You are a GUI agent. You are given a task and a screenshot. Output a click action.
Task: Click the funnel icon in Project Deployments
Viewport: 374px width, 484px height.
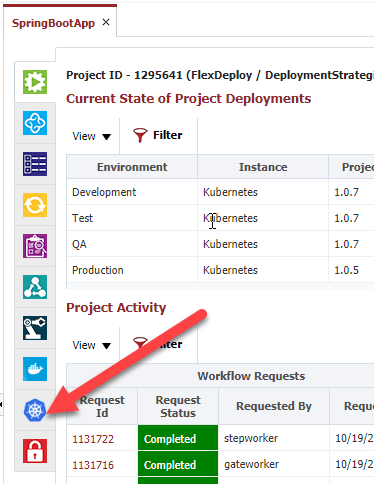tap(140, 135)
